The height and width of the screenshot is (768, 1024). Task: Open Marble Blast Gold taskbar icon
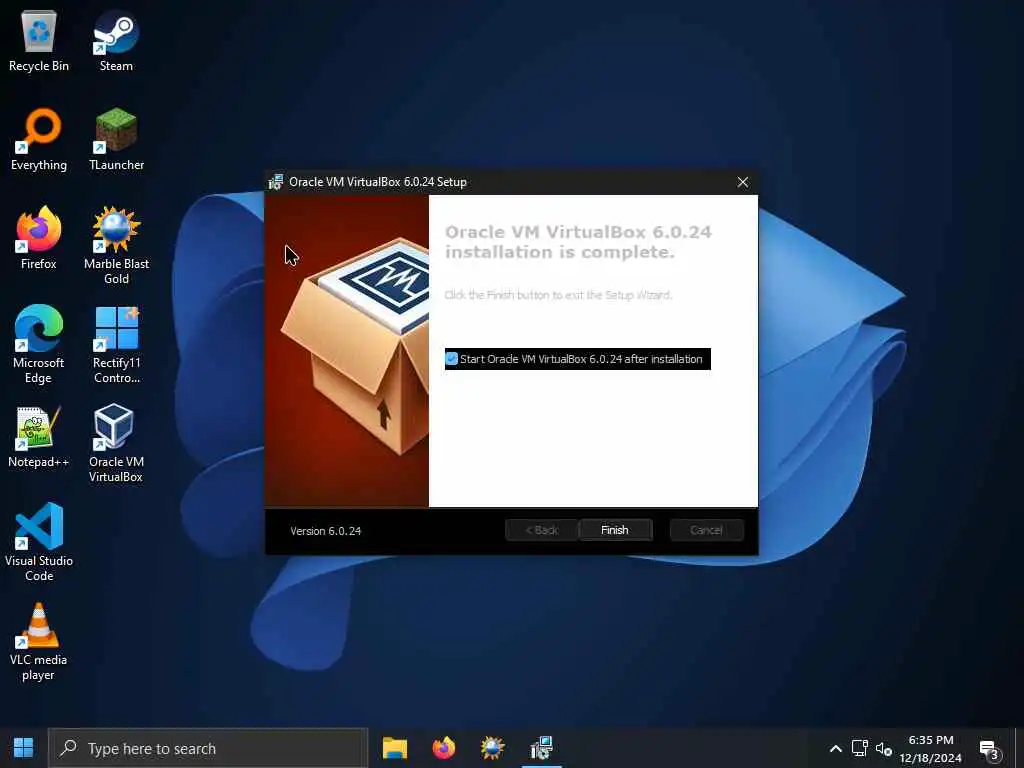tap(492, 748)
